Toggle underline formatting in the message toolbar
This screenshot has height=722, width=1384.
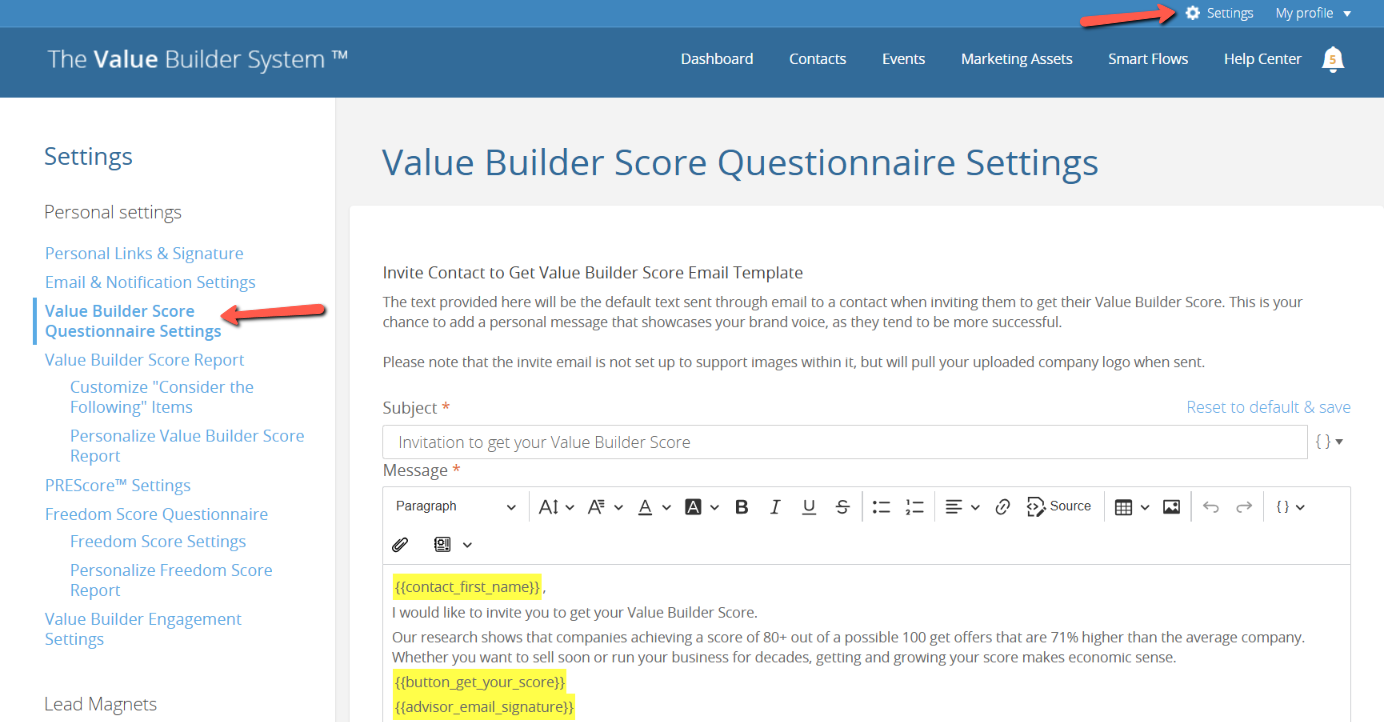tap(809, 507)
